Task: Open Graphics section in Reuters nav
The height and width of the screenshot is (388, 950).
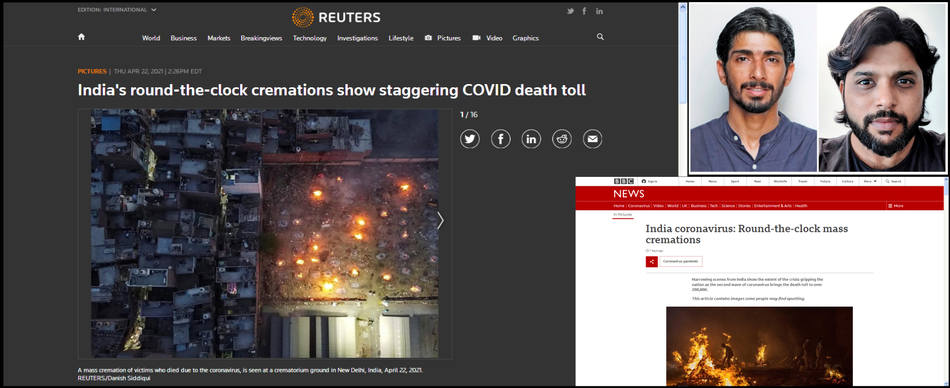Action: 525,38
